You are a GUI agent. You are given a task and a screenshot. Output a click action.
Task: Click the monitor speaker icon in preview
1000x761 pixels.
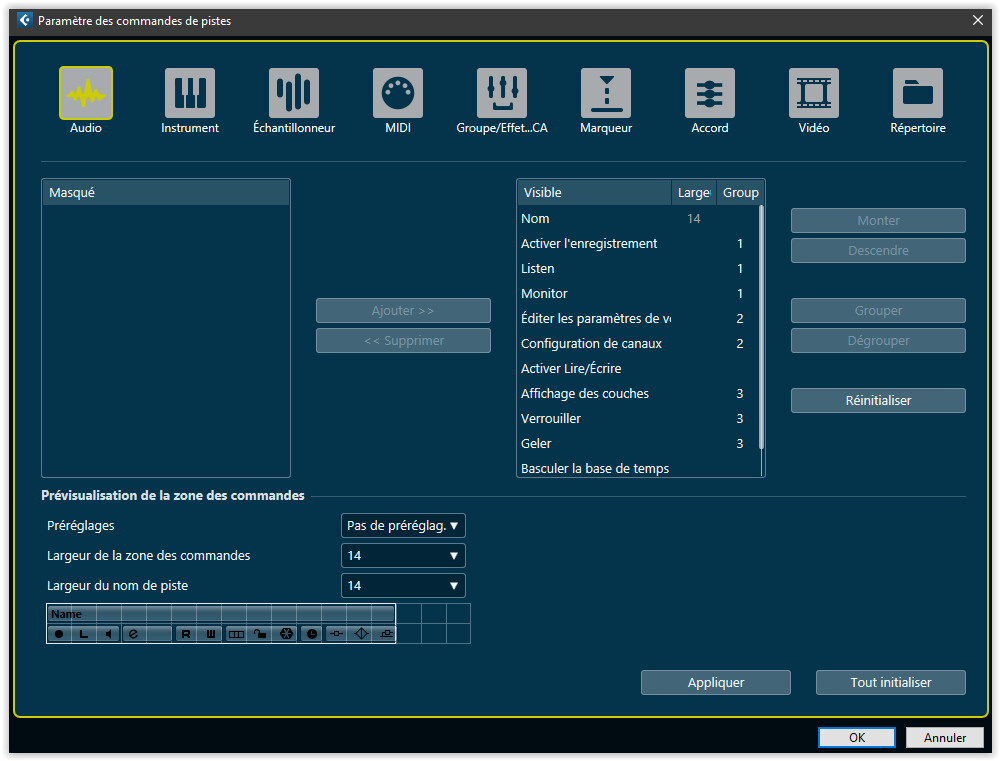tap(108, 633)
